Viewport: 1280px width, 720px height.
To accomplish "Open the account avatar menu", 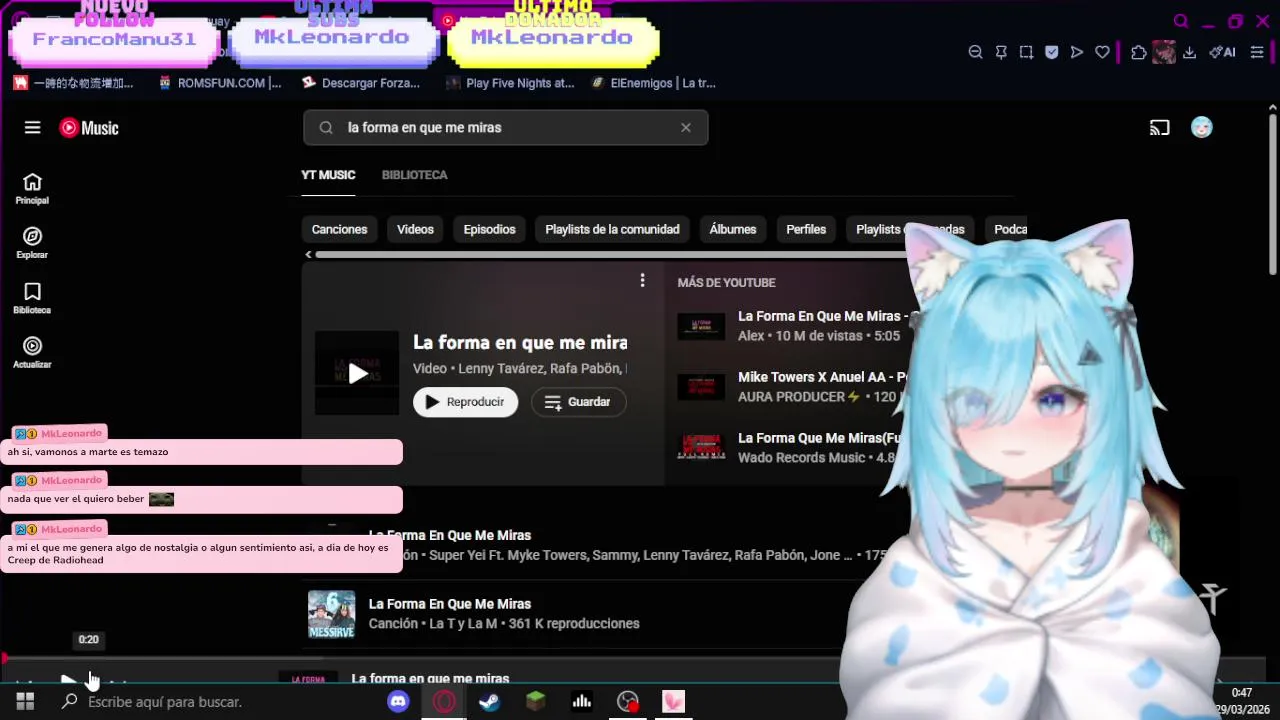I will [x=1202, y=127].
